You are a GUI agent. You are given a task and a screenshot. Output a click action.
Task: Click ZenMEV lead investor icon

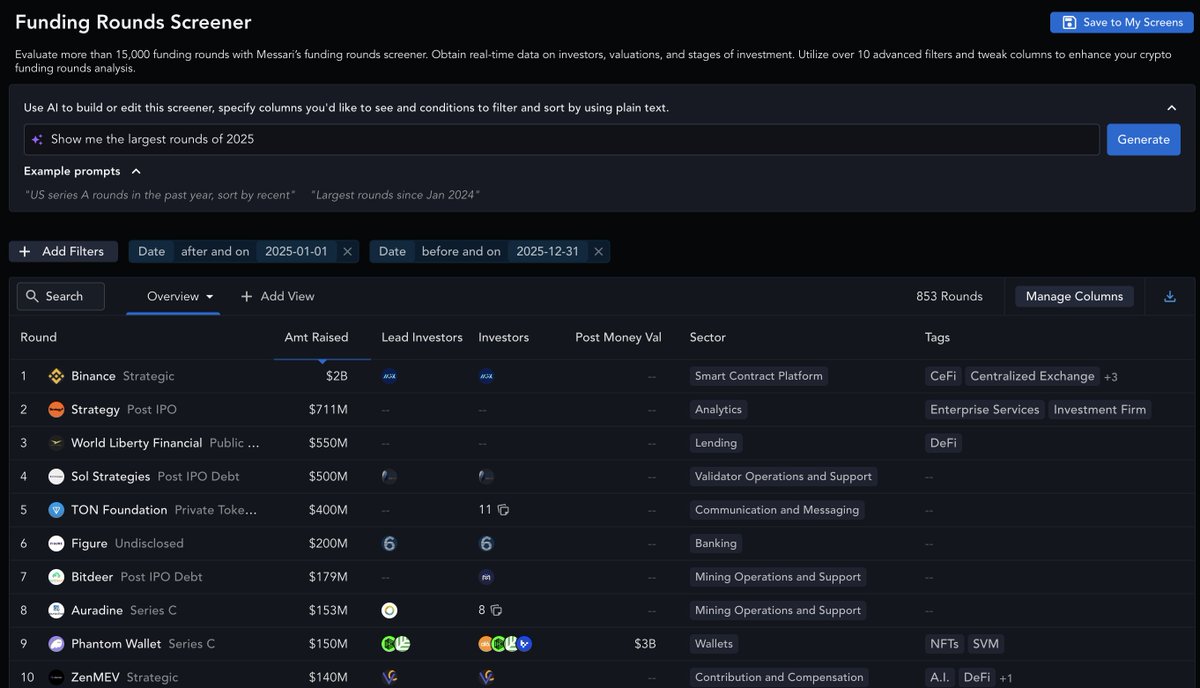coord(390,678)
